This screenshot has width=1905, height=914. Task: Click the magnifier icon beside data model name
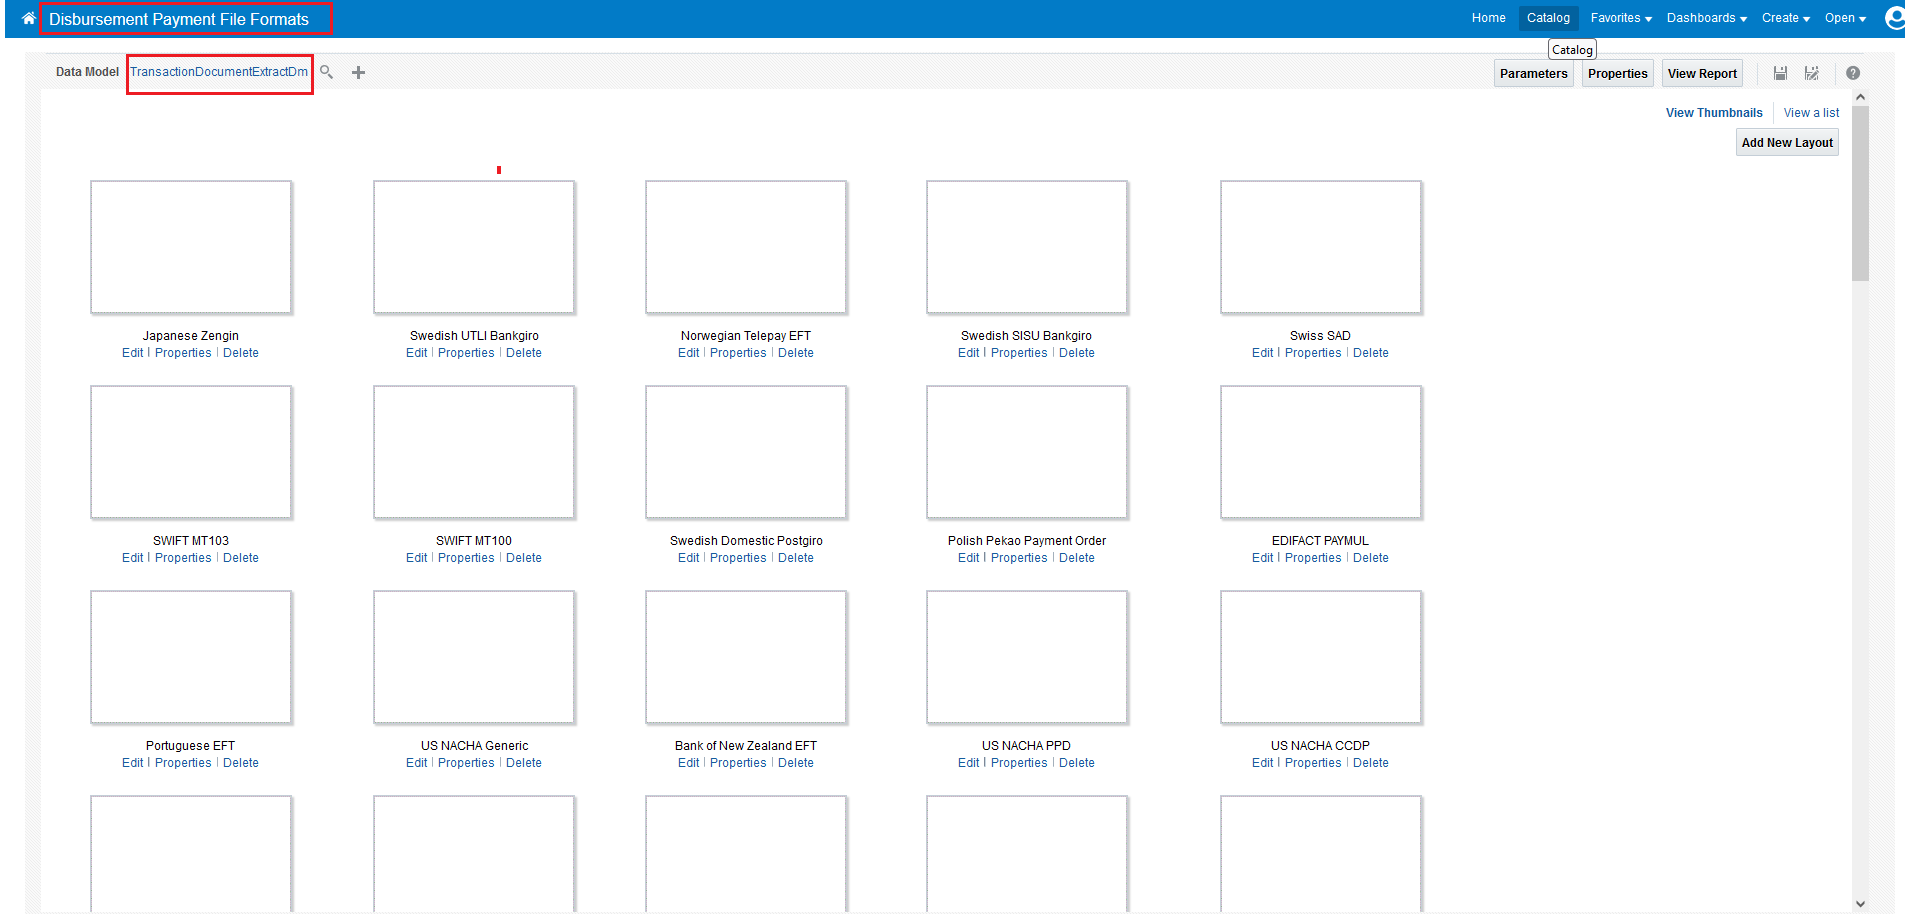pyautogui.click(x=326, y=72)
